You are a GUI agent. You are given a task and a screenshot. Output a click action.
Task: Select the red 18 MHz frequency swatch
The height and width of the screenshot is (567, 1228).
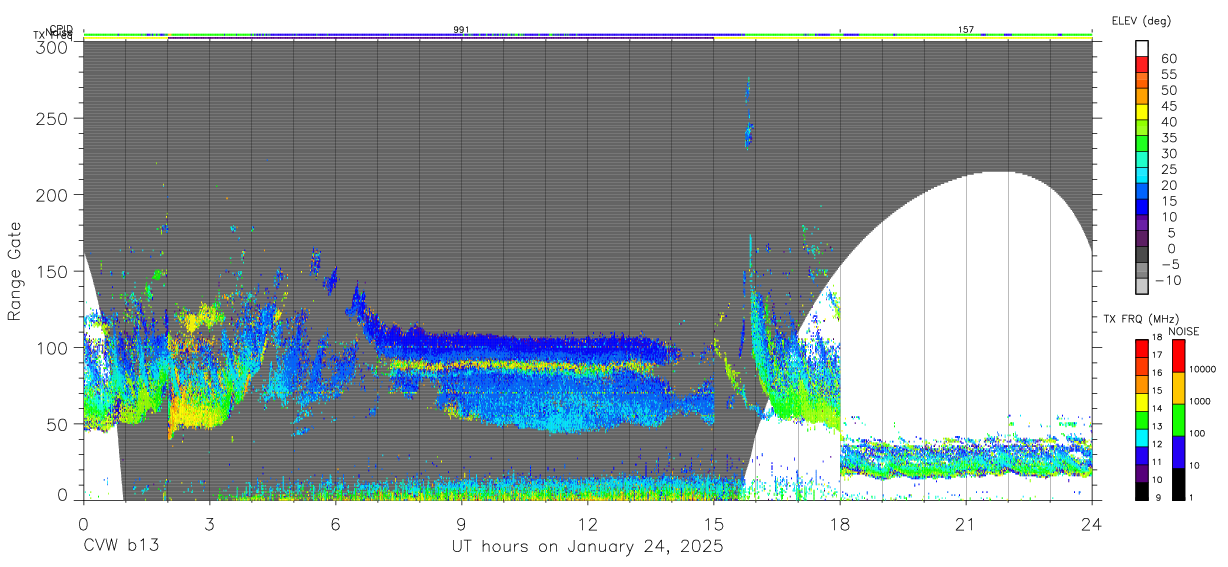(x=1142, y=348)
